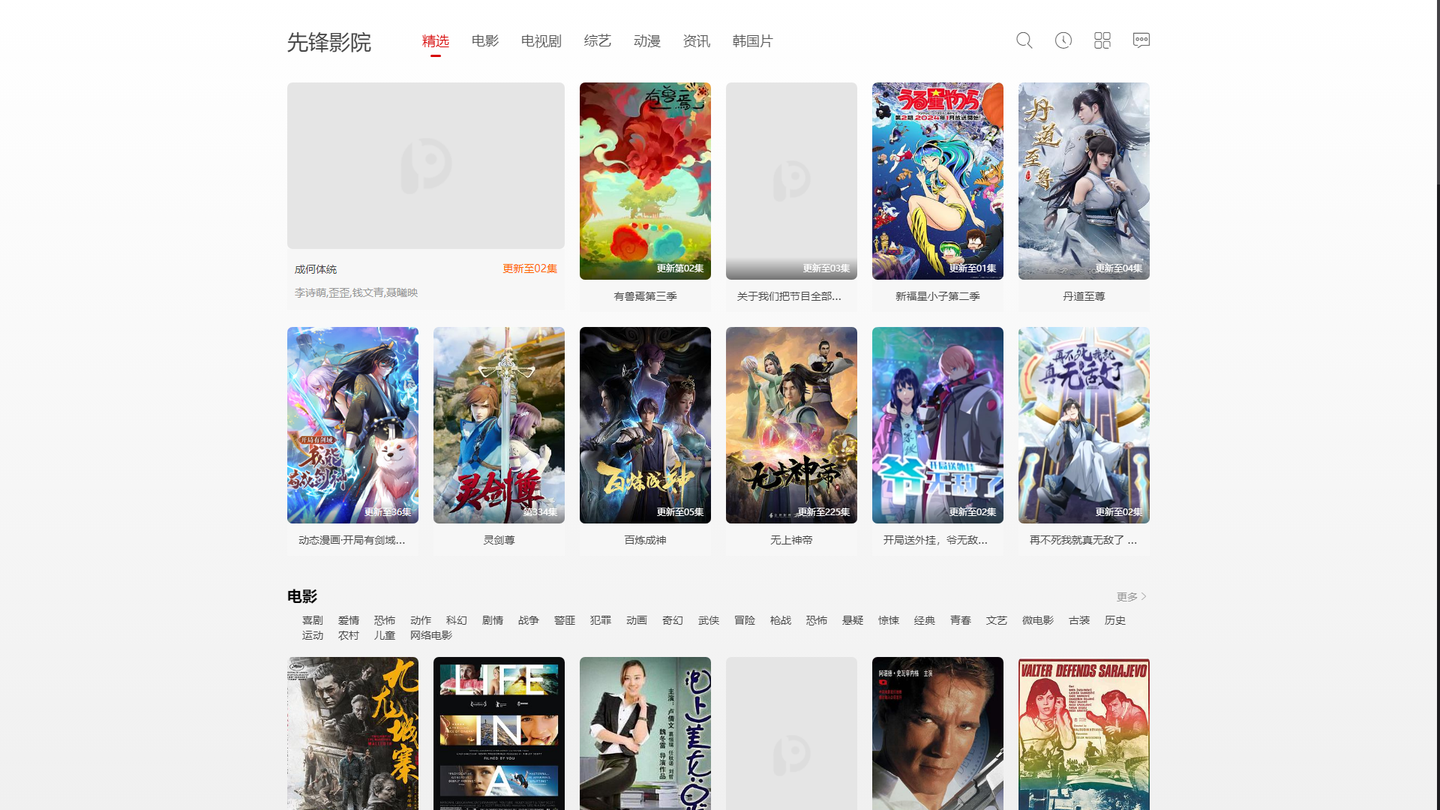Click the 无上神帝 title link
1440x810 pixels.
pyautogui.click(x=791, y=540)
